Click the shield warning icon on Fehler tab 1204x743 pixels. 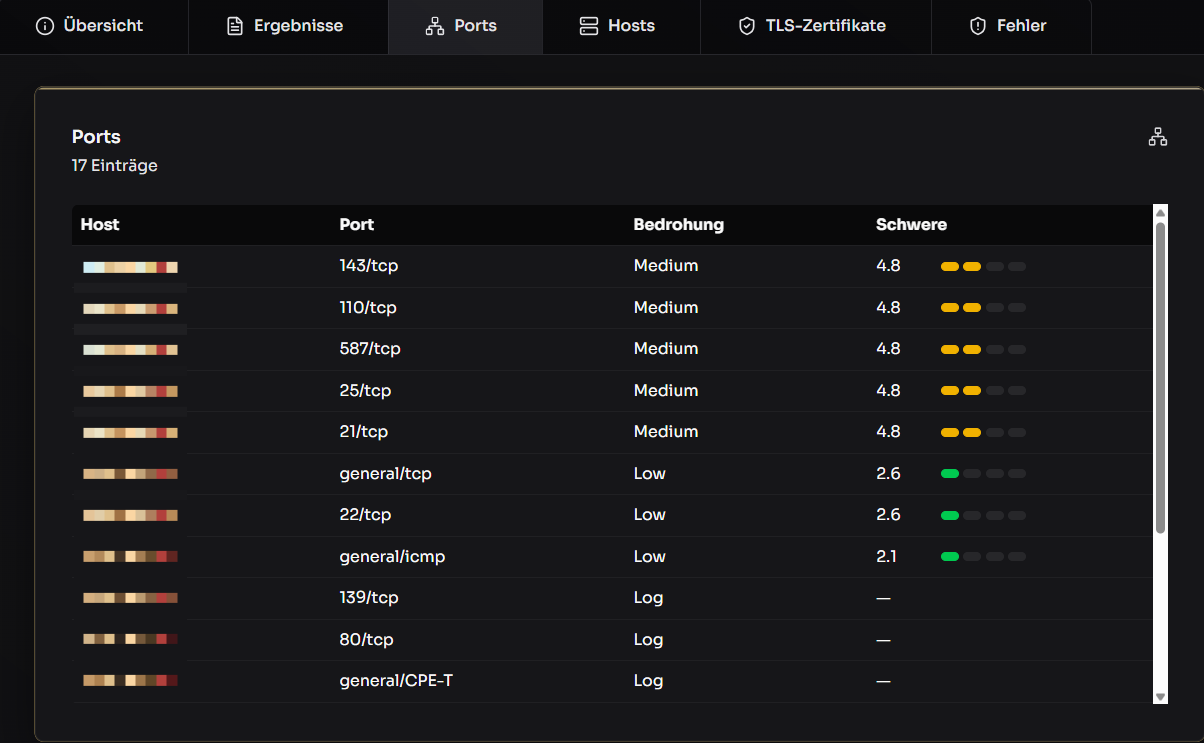(978, 26)
